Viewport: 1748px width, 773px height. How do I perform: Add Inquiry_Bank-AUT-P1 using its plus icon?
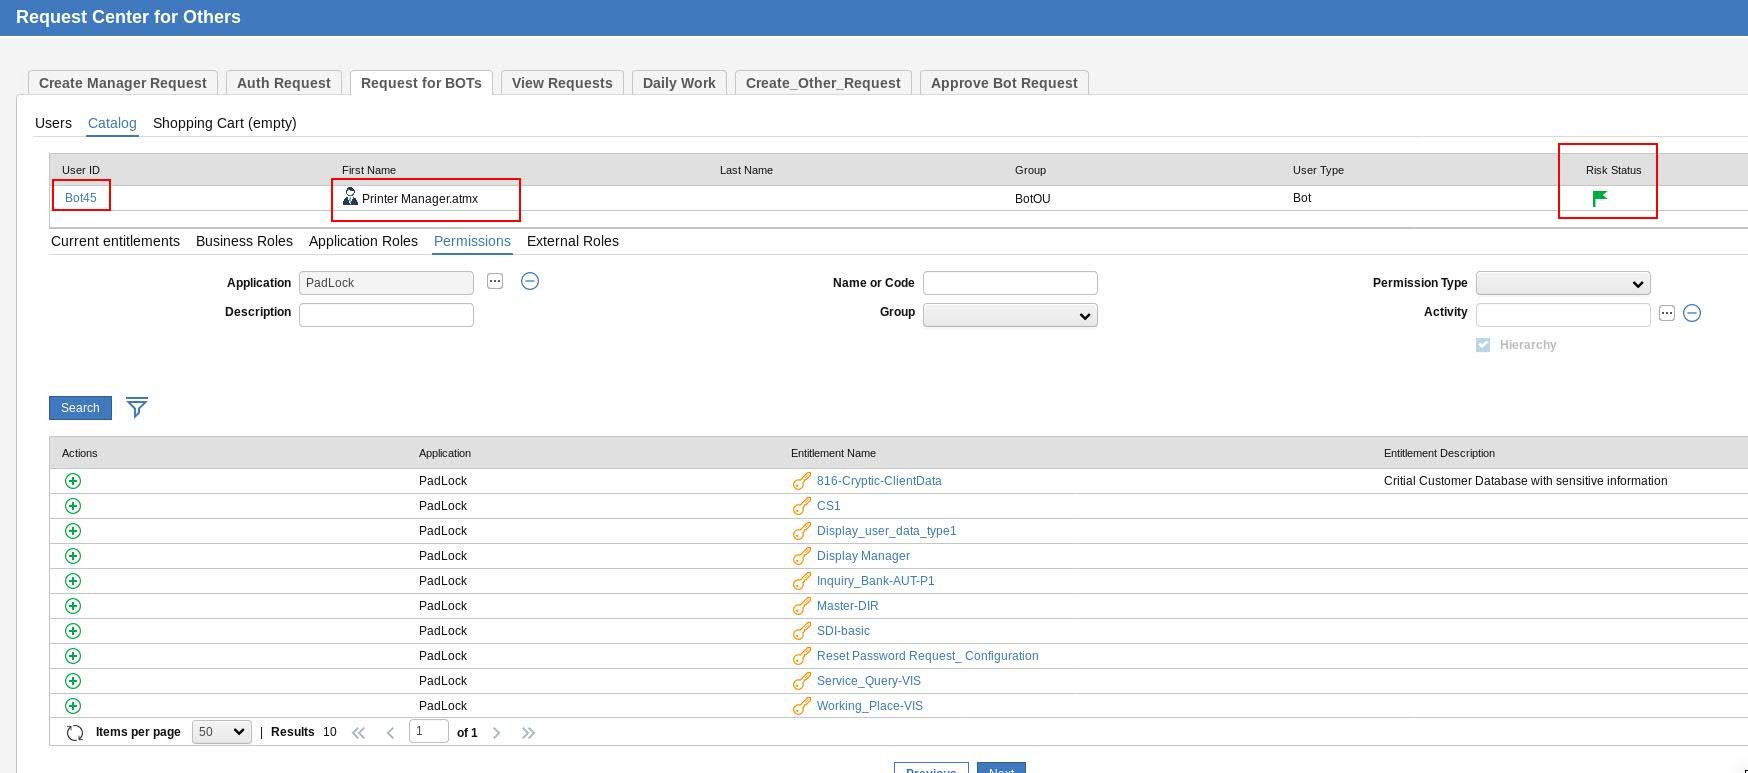coord(73,581)
